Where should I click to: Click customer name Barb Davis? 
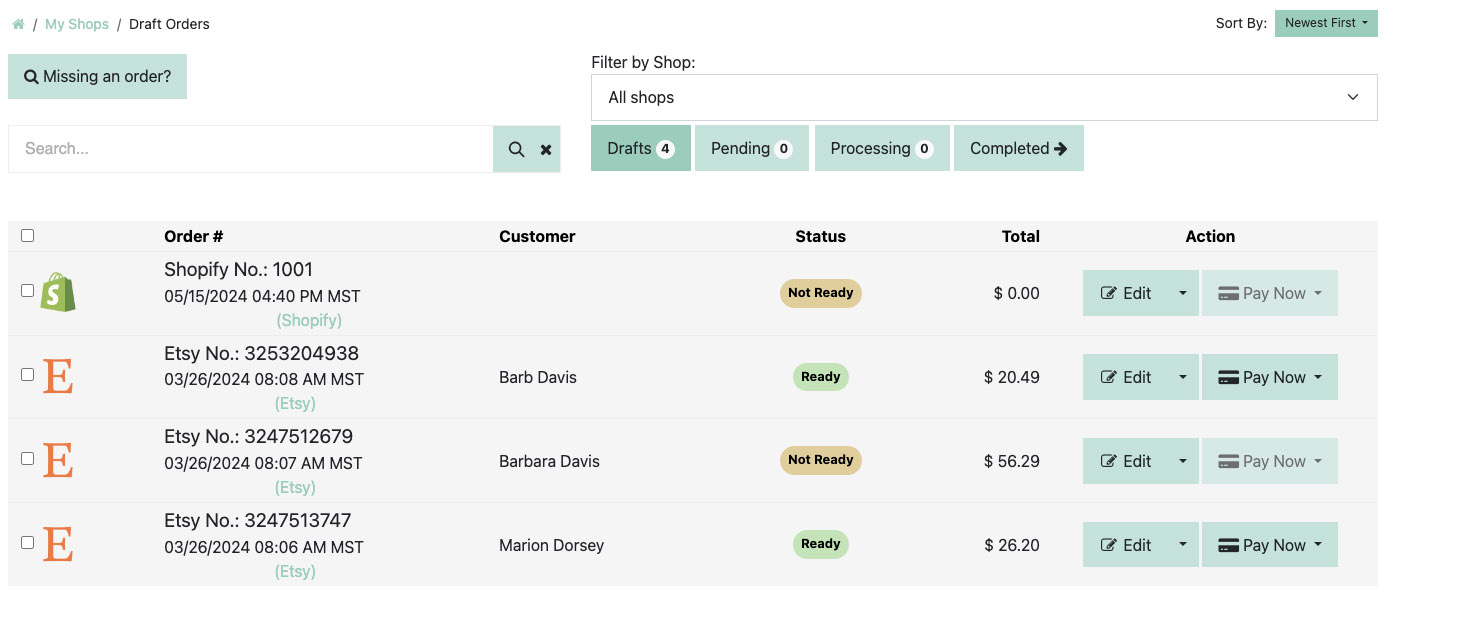point(538,377)
